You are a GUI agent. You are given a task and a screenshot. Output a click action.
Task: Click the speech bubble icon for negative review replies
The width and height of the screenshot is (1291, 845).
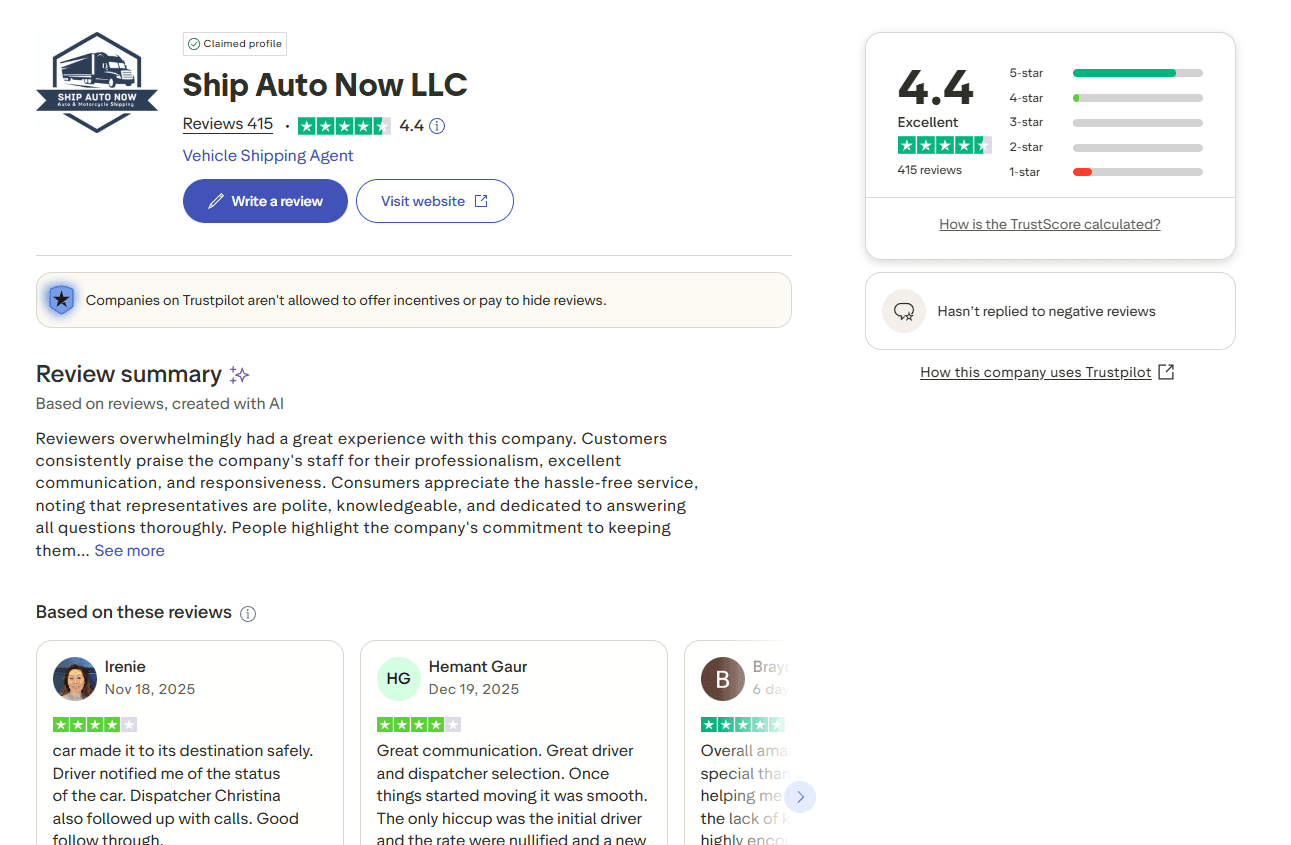(x=904, y=311)
